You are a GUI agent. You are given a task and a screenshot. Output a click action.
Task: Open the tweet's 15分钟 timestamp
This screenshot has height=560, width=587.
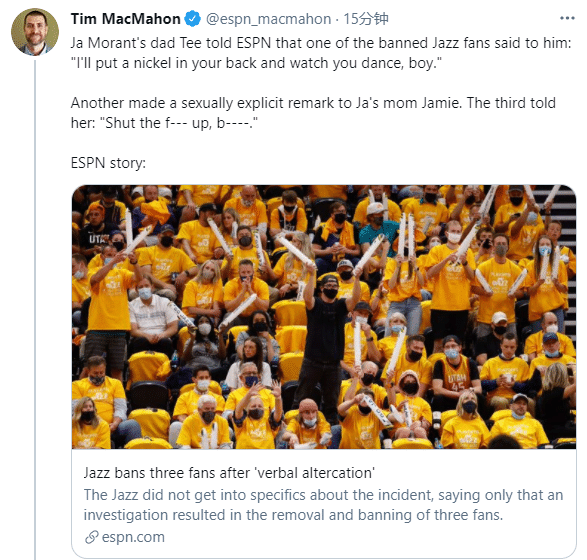coord(366,19)
